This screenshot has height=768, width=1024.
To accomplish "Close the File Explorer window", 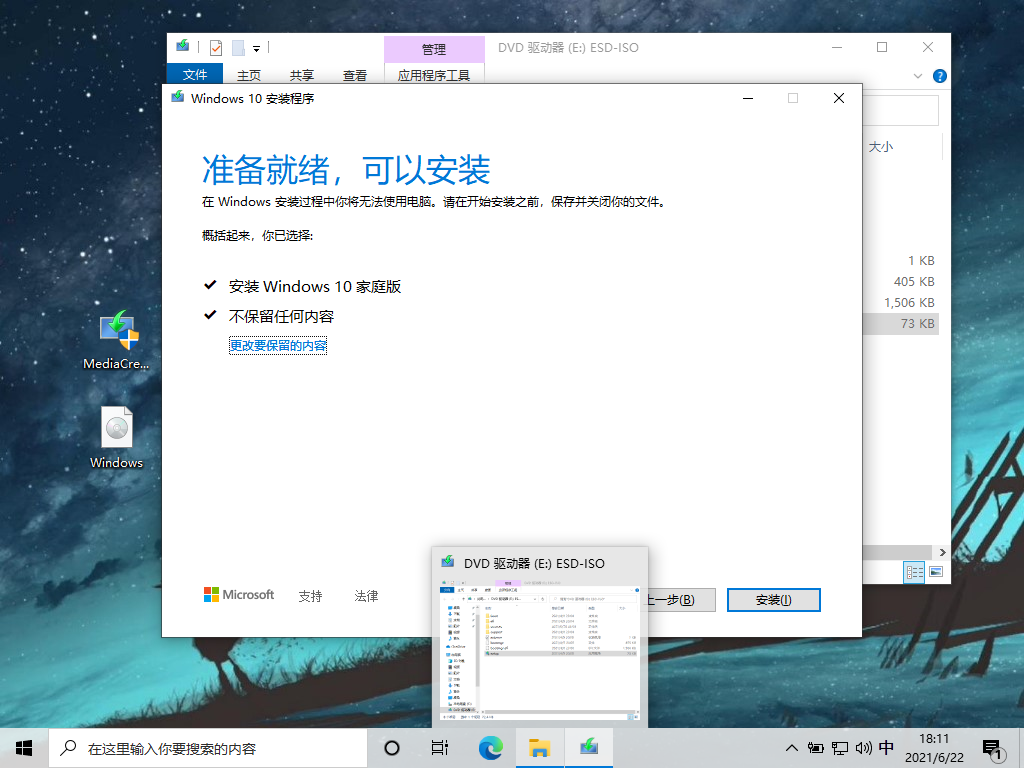I will coord(928,48).
